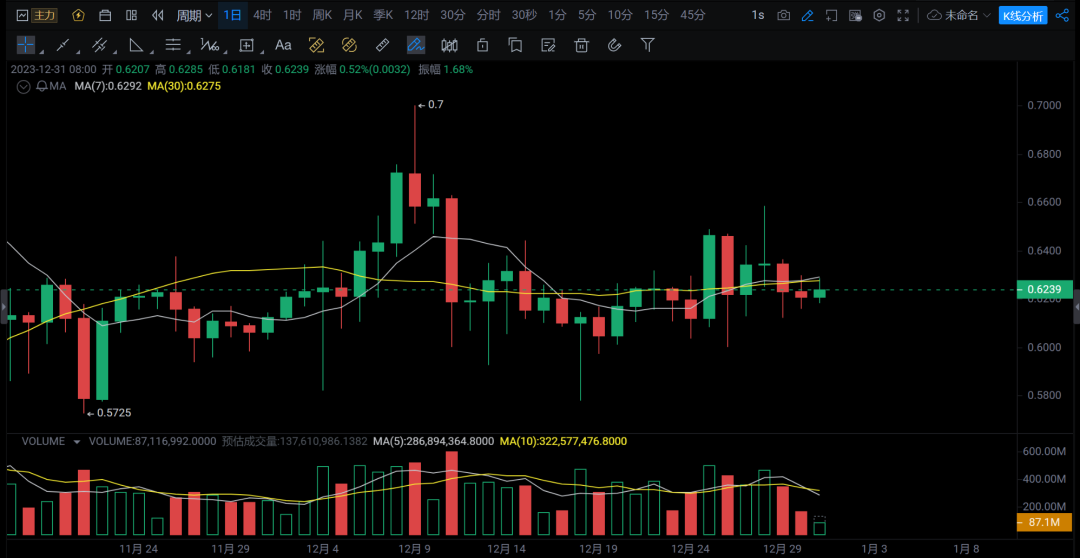Delete drawings with the trash icon

click(581, 45)
